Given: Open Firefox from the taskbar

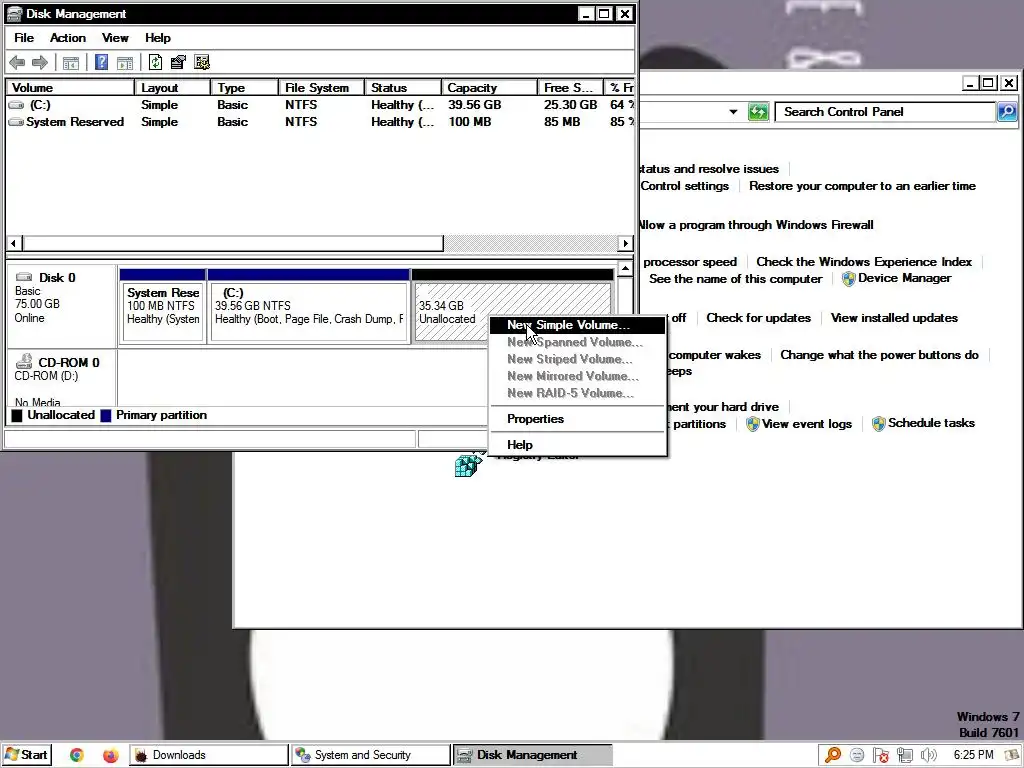Looking at the screenshot, I should coord(110,755).
